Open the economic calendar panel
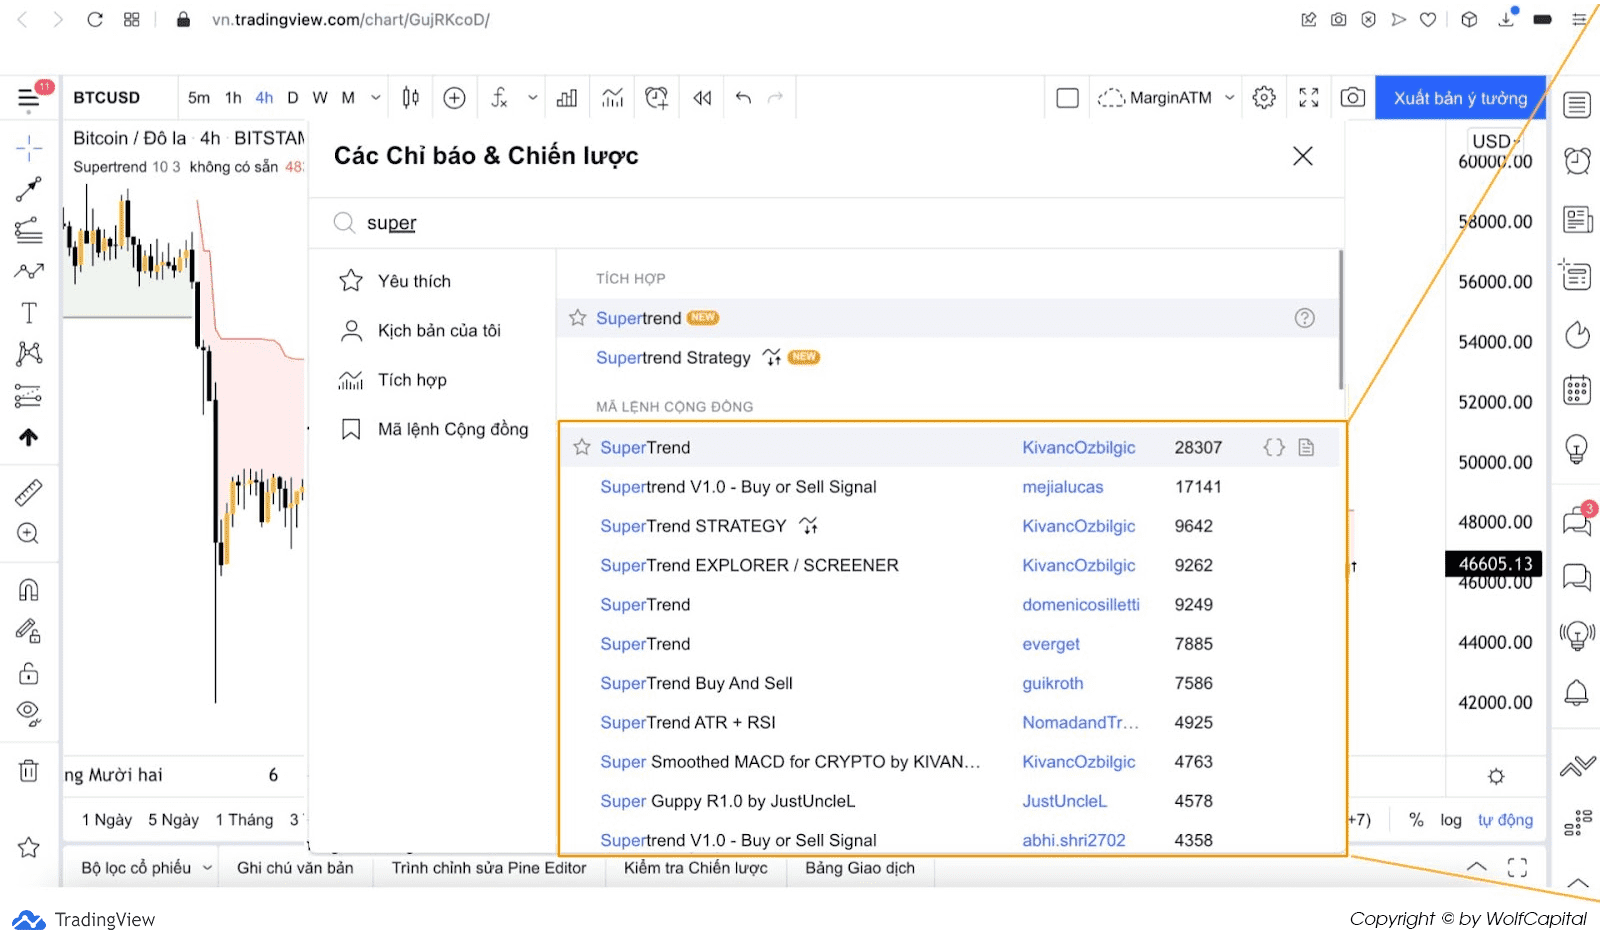 [x=1577, y=390]
